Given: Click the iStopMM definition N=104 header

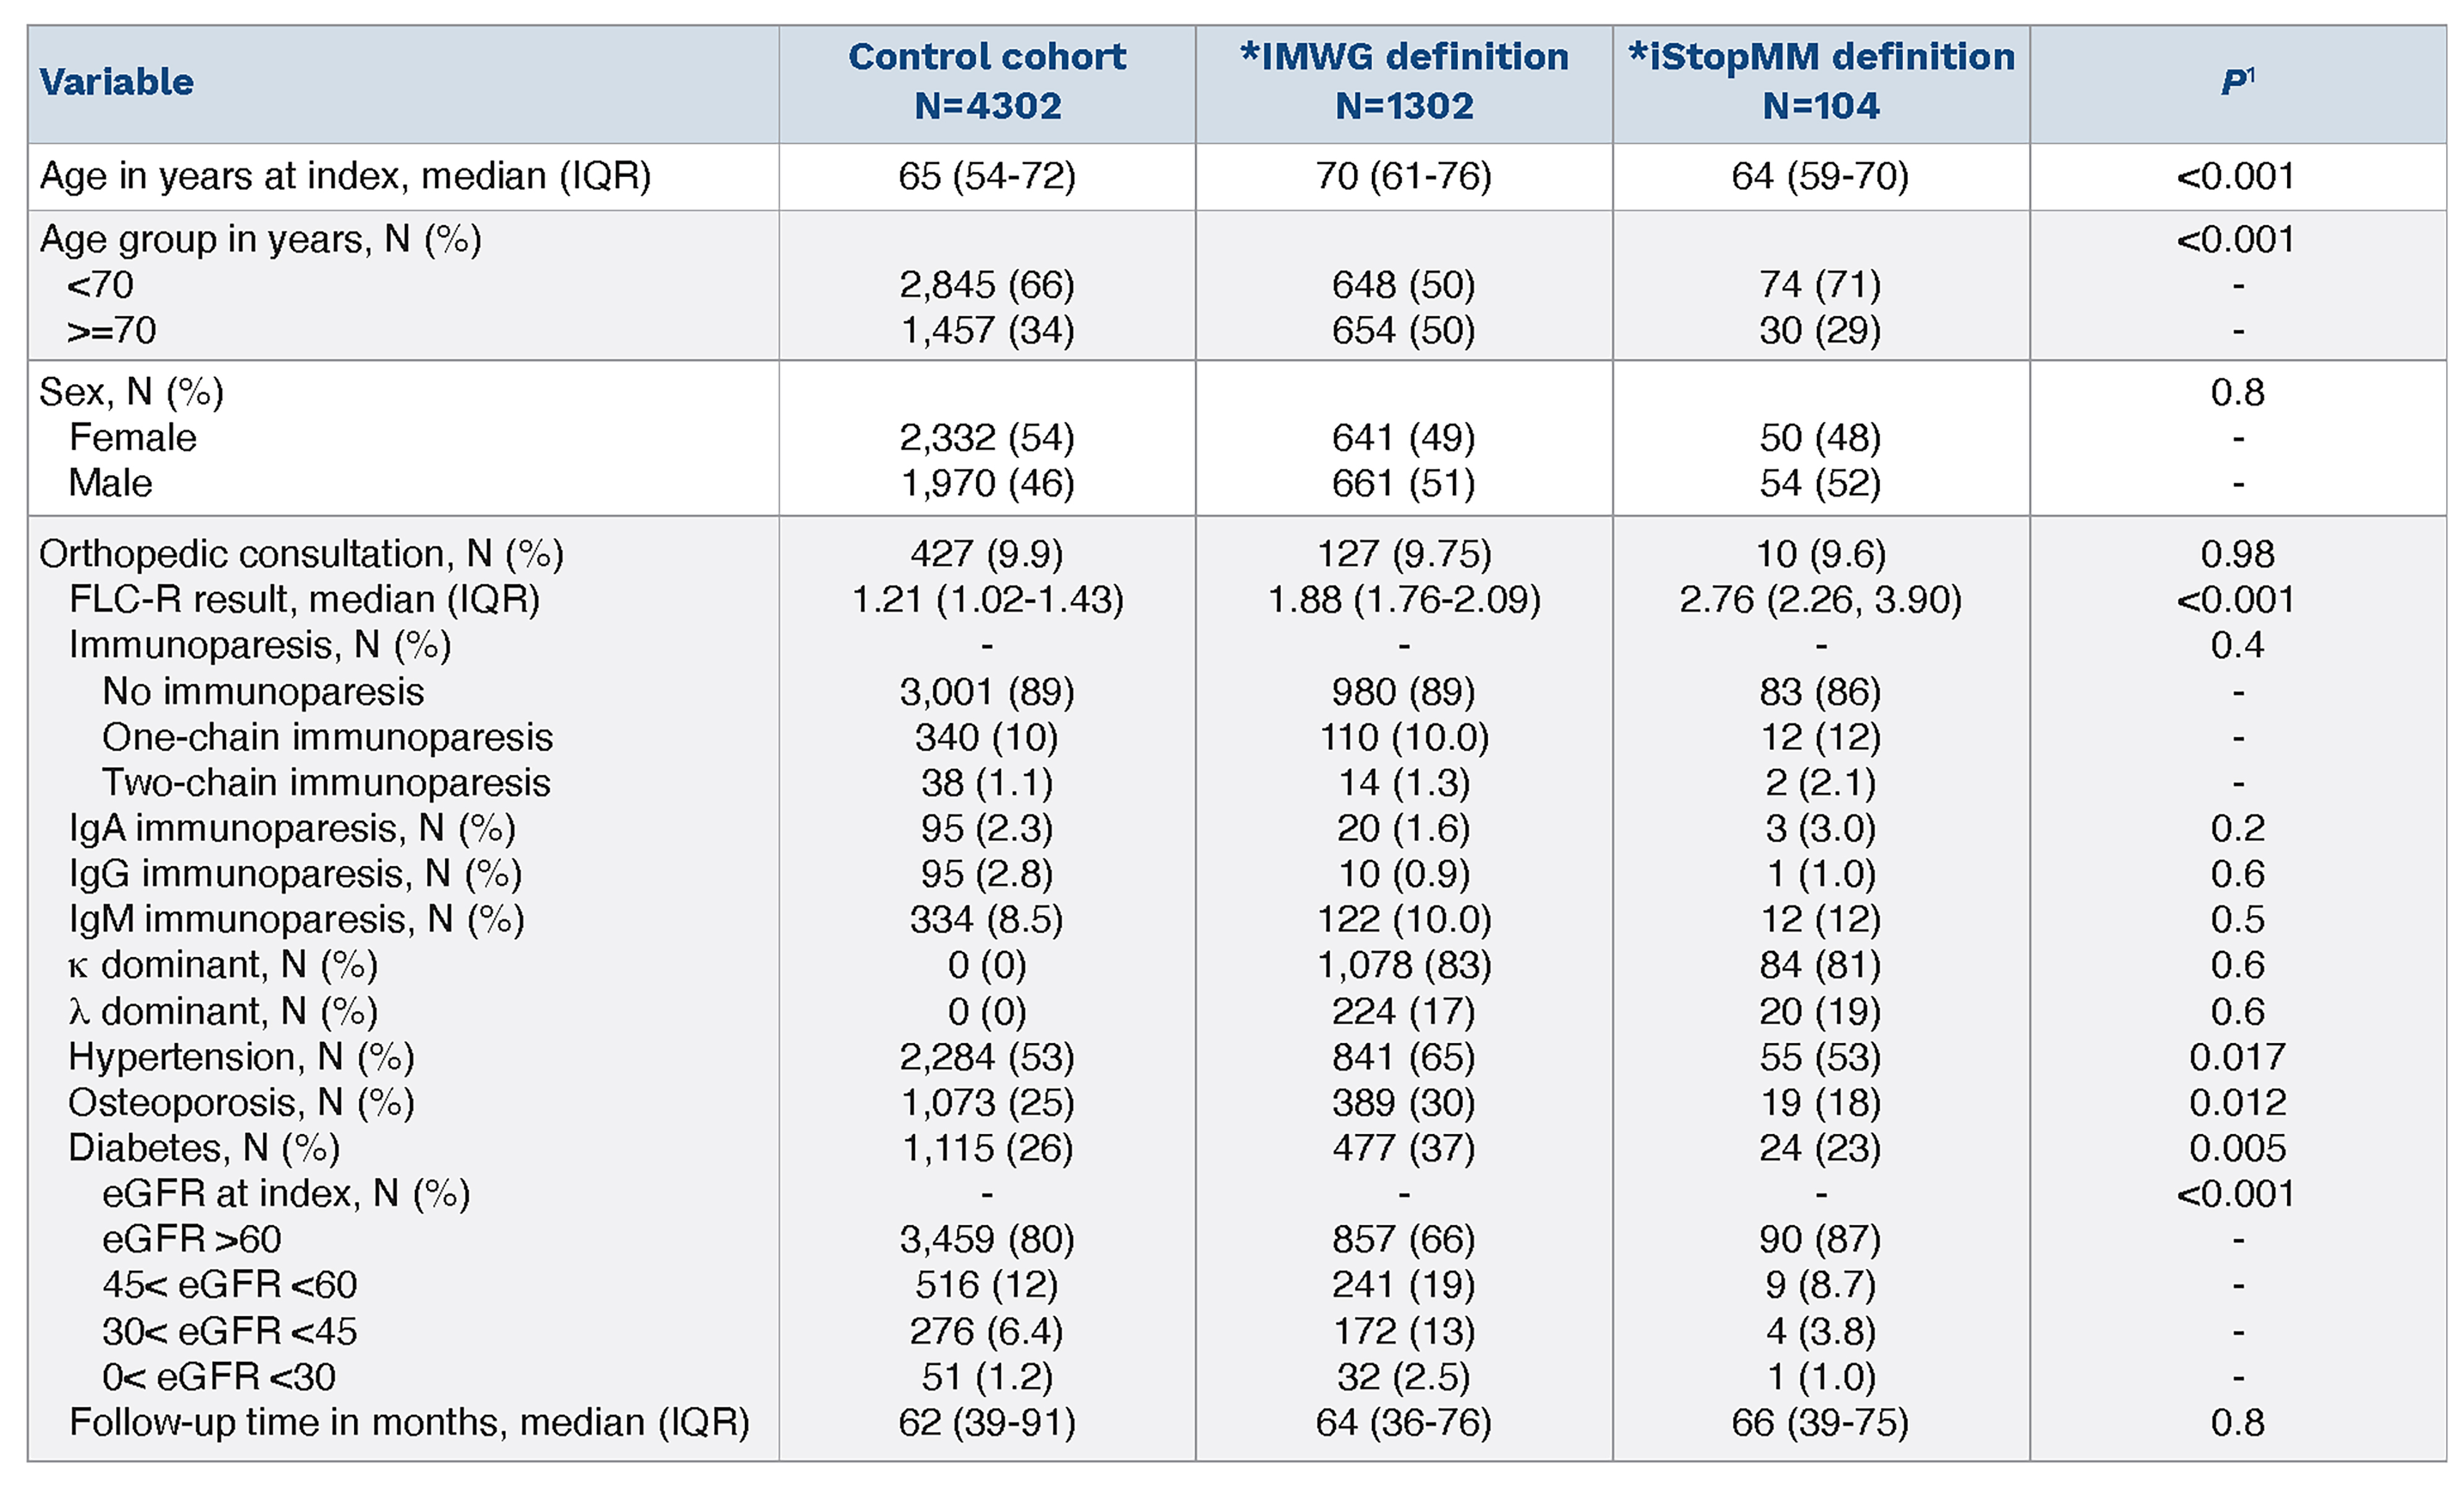Looking at the screenshot, I should pyautogui.click(x=1821, y=82).
